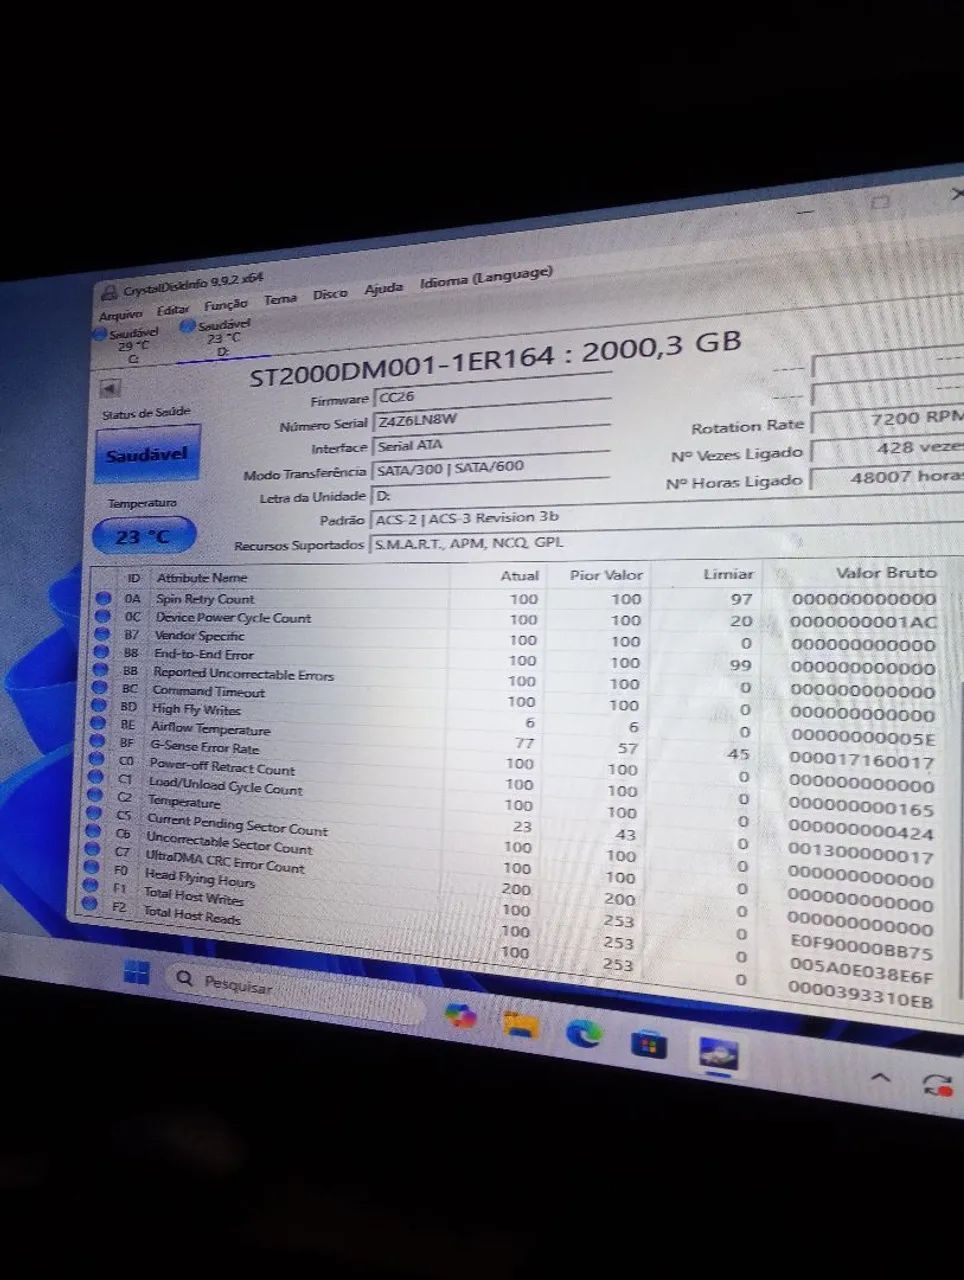Open the Copilot taskbar icon
The width and height of the screenshot is (964, 1280).
(x=461, y=1016)
